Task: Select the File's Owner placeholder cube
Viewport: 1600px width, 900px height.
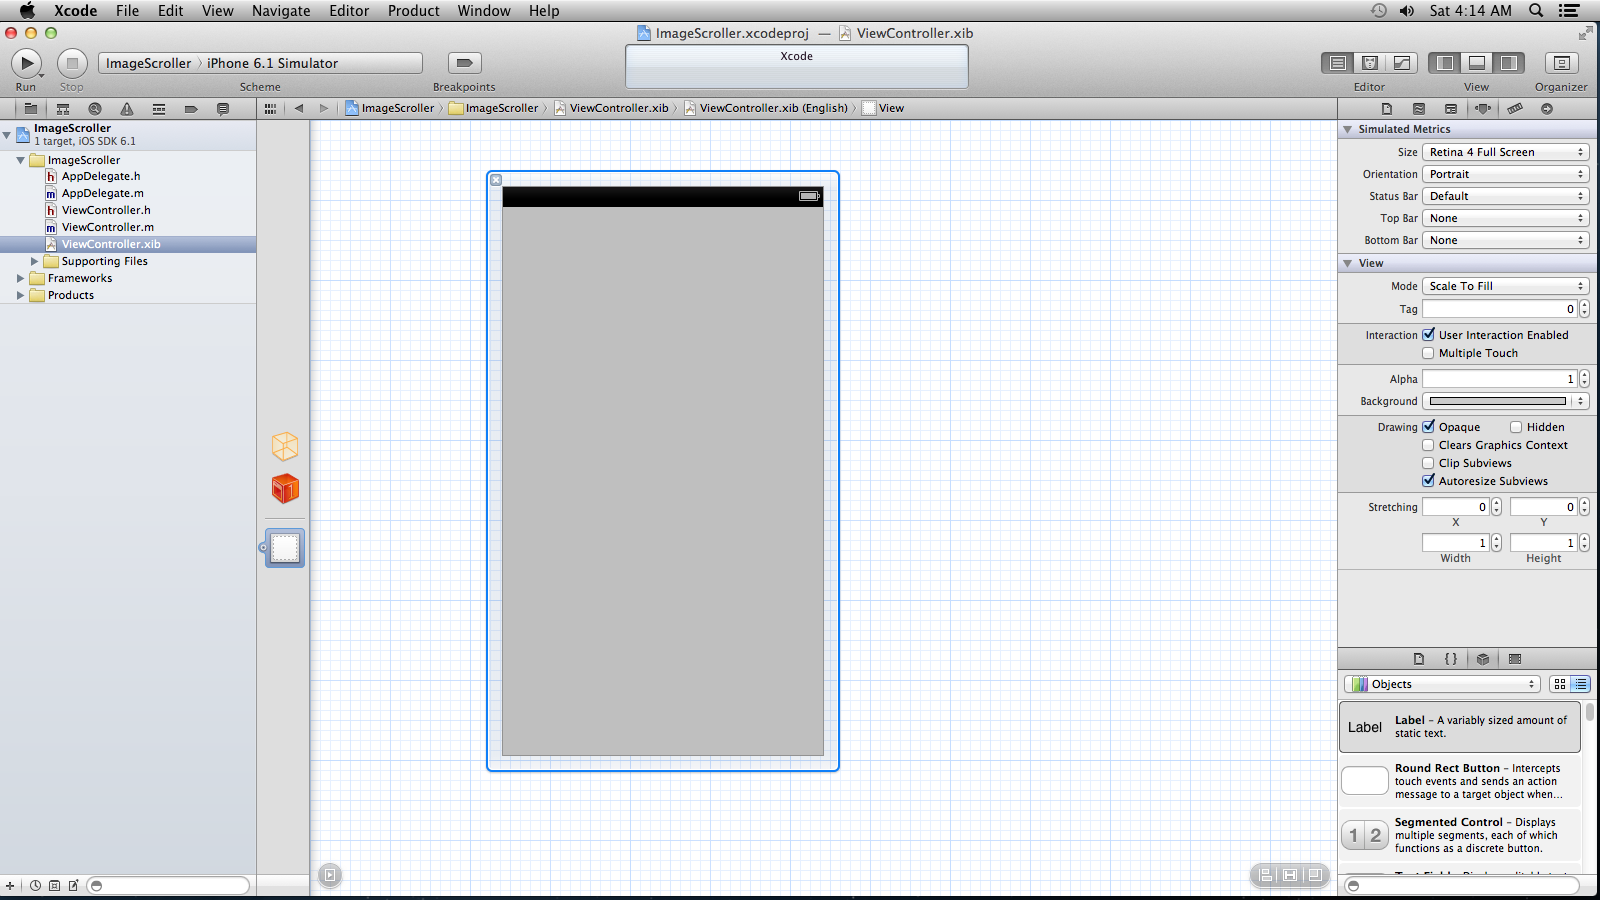Action: (285, 446)
